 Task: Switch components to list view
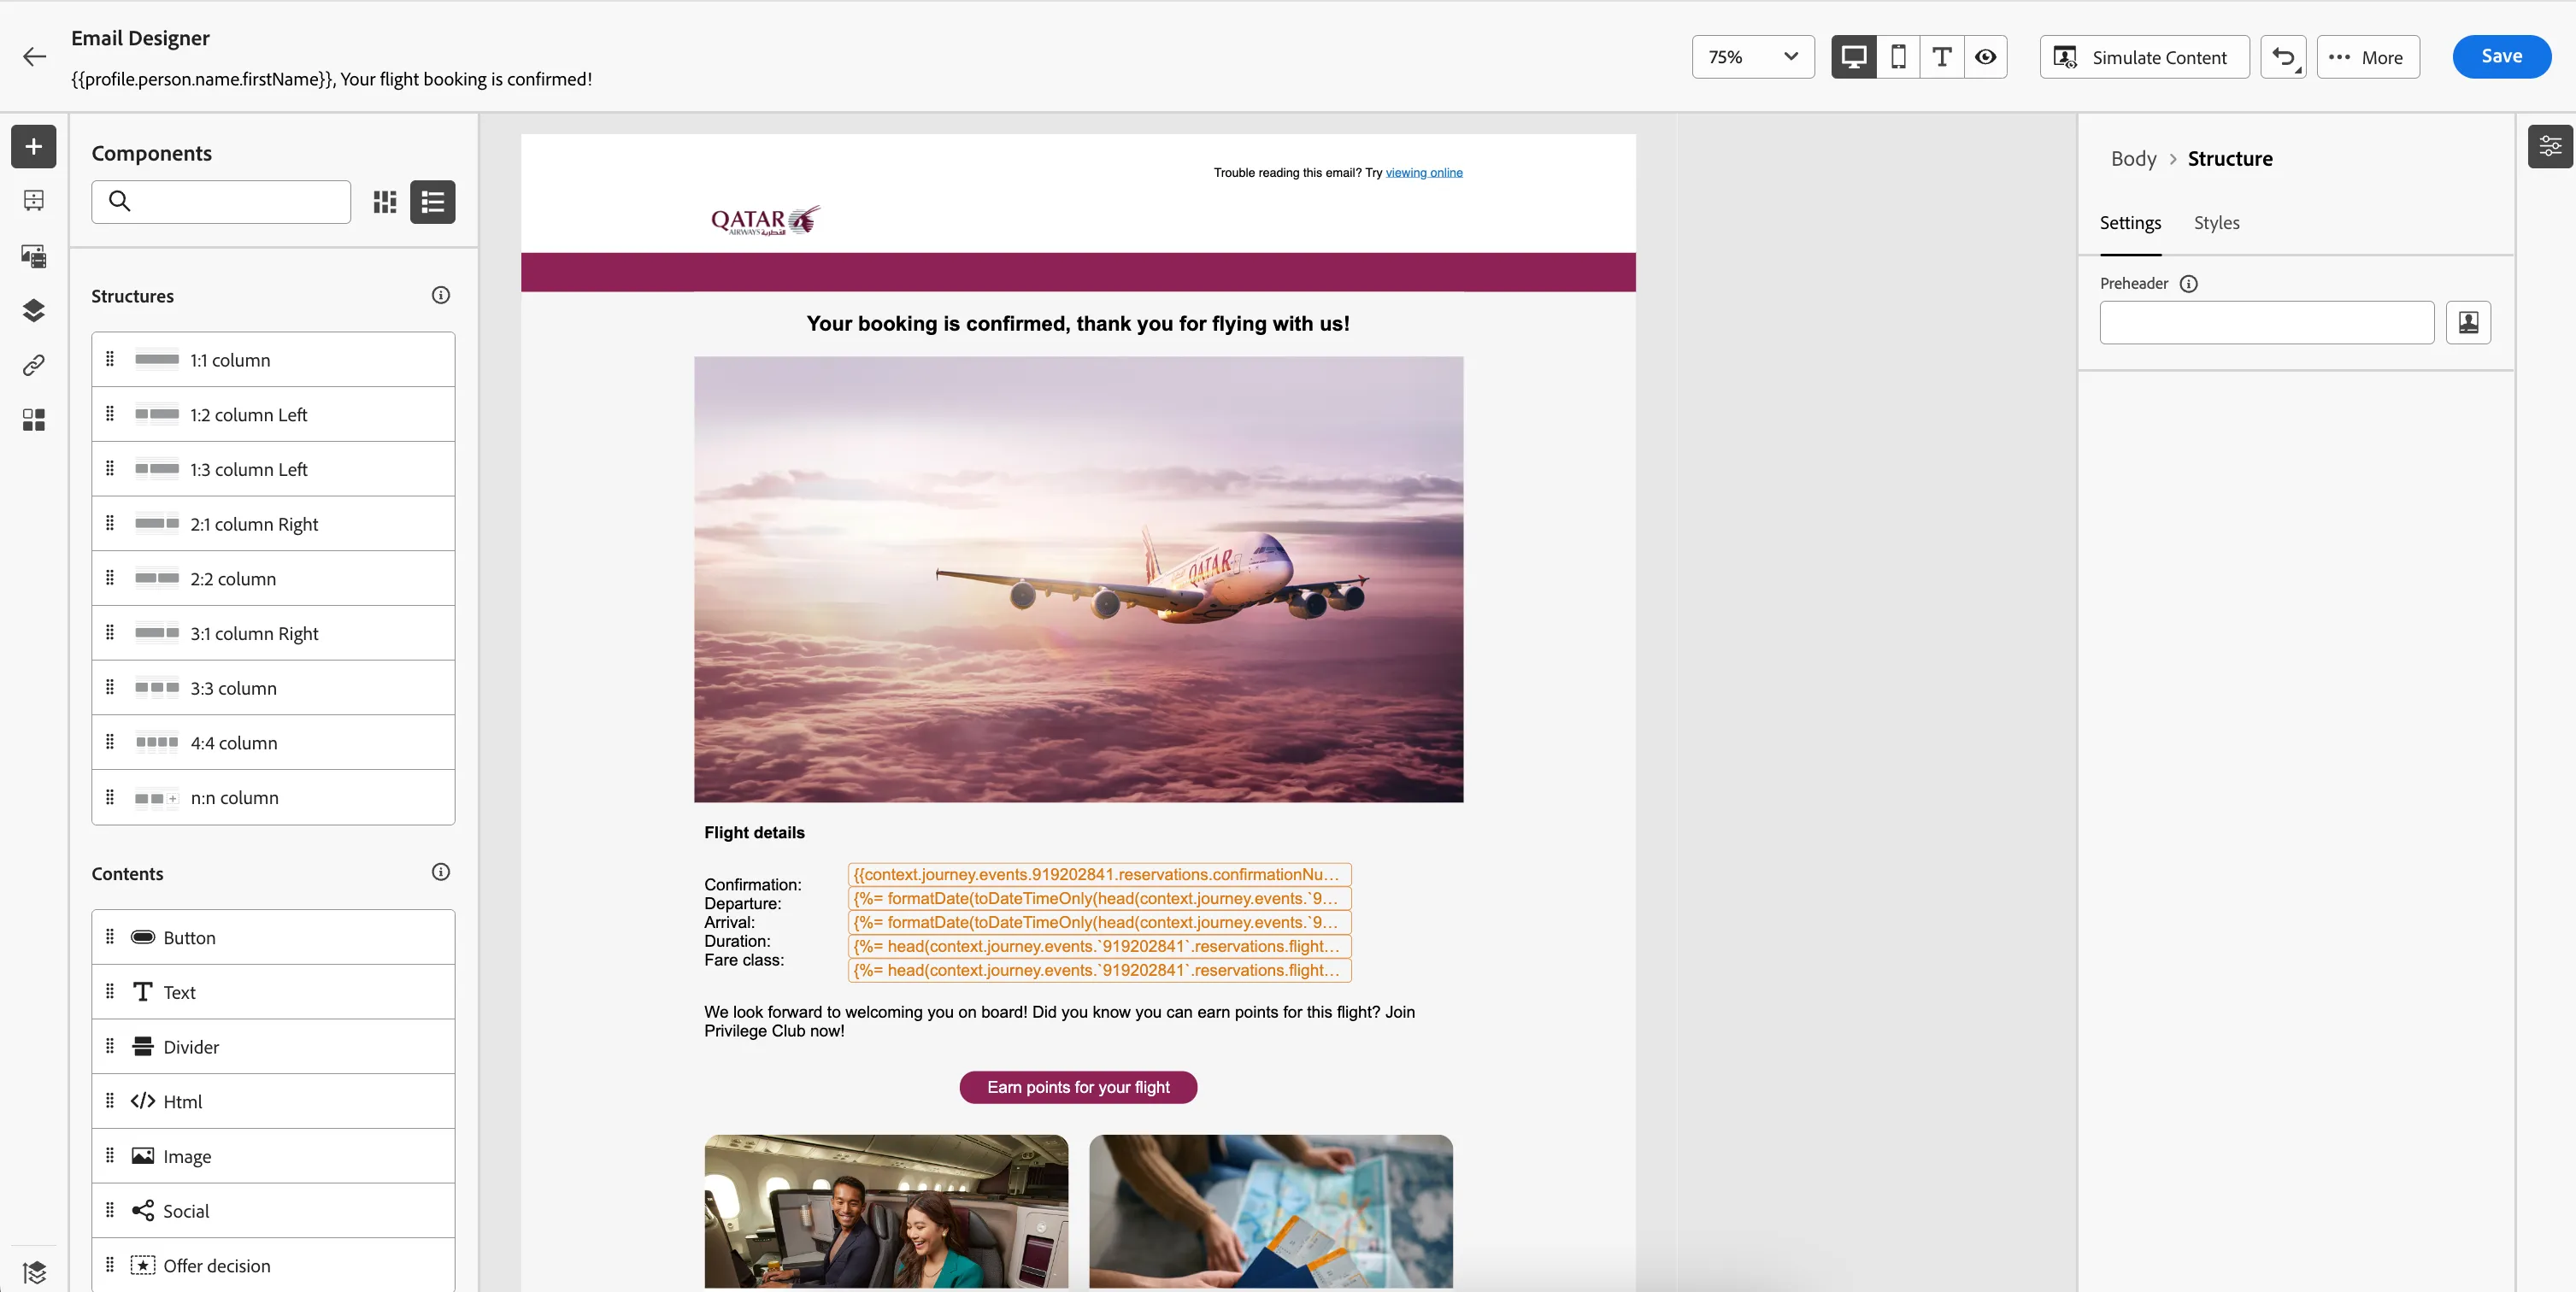tap(432, 202)
